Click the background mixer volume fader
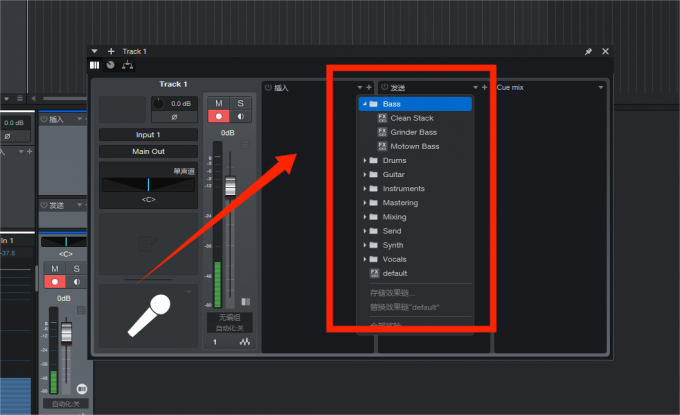The image size is (680, 415). click(x=66, y=333)
